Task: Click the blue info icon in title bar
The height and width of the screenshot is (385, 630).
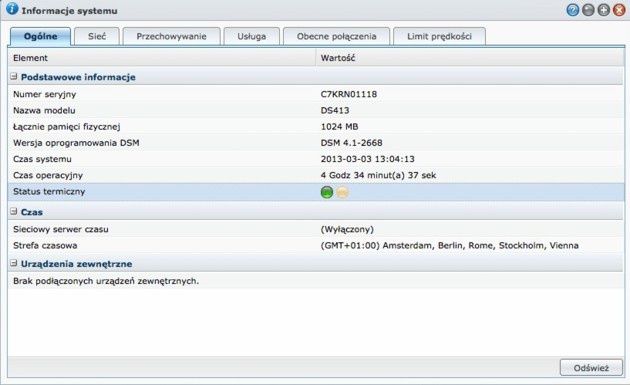Action: (x=12, y=8)
